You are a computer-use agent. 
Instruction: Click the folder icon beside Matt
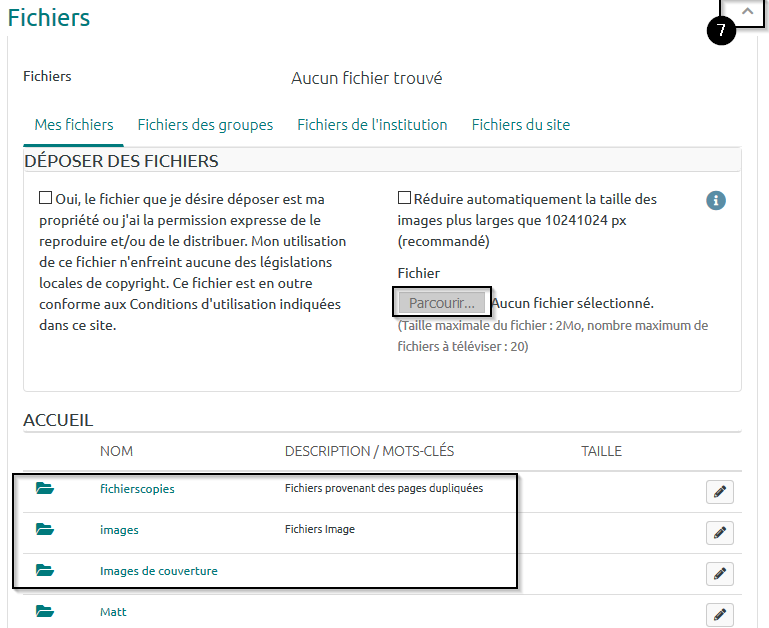coord(44,611)
